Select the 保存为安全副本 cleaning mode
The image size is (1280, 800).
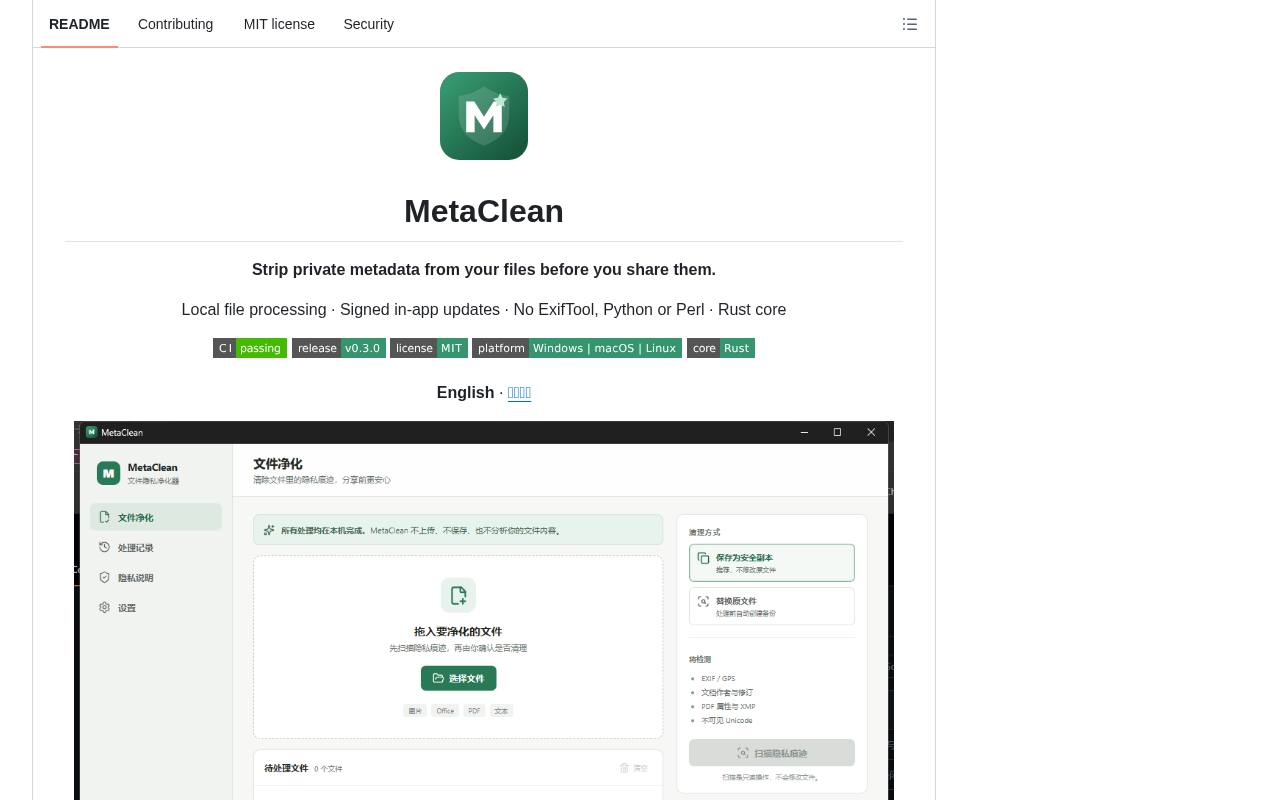(772, 563)
